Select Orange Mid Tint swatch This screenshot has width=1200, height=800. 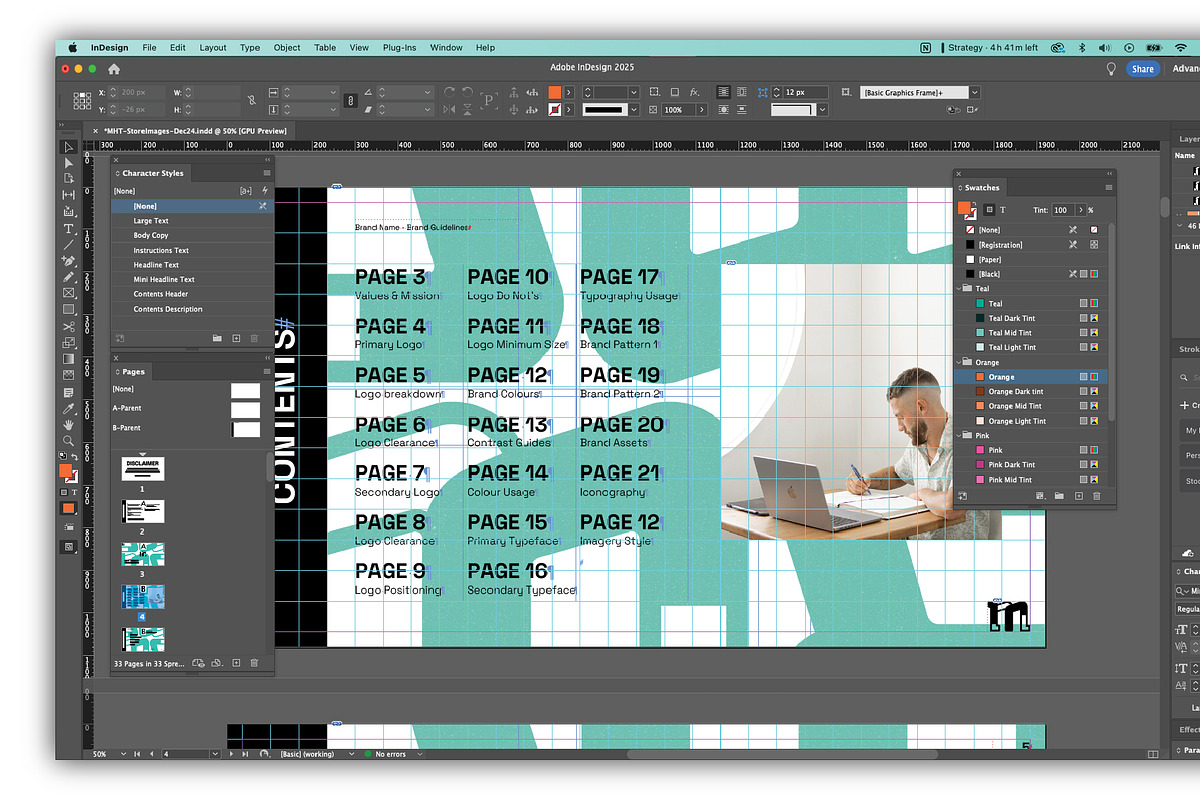(x=1031, y=406)
